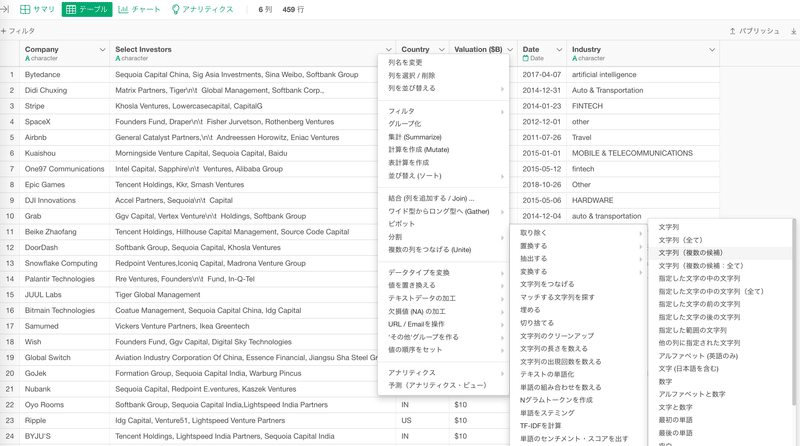Click the calendar type icon under Date header
800x446 pixels.
(x=526, y=58)
